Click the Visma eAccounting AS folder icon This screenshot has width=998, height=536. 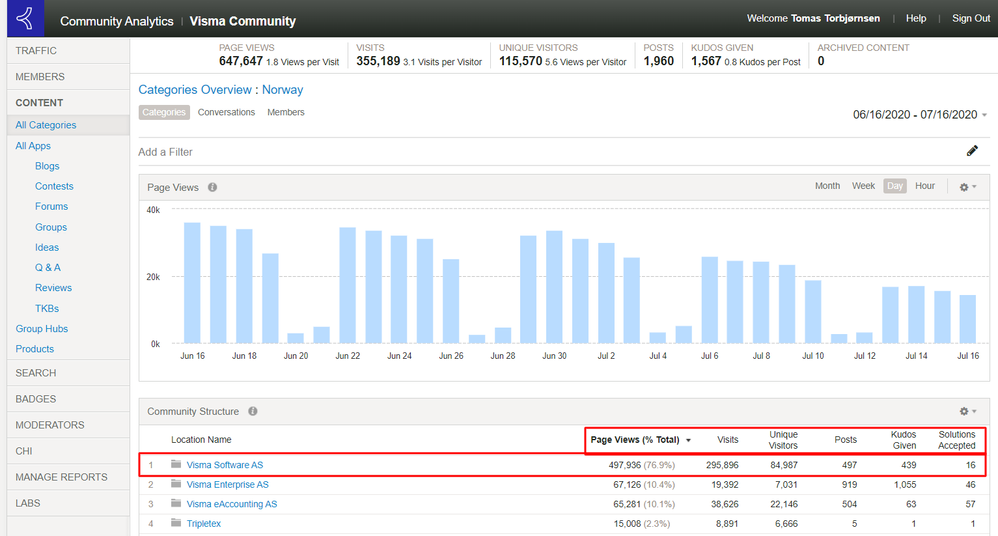(176, 503)
